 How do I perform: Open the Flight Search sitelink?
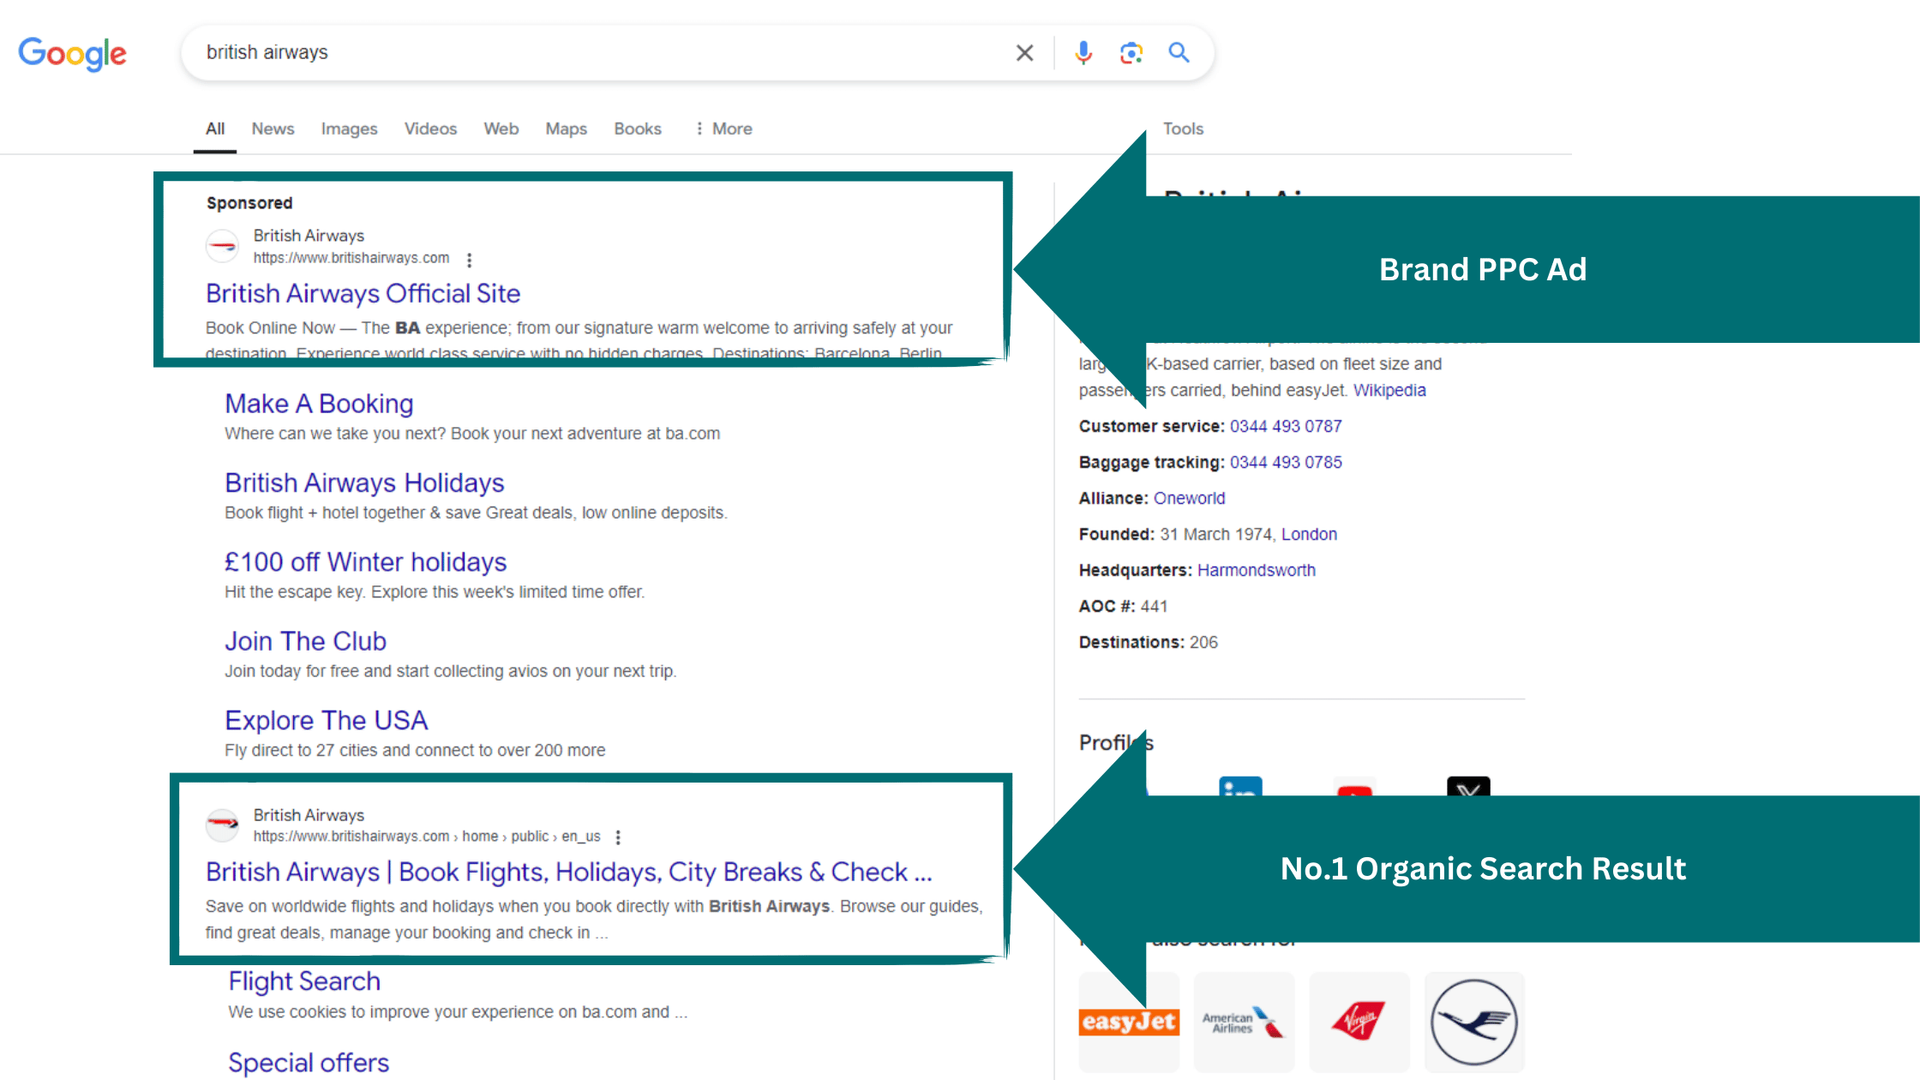click(x=304, y=981)
